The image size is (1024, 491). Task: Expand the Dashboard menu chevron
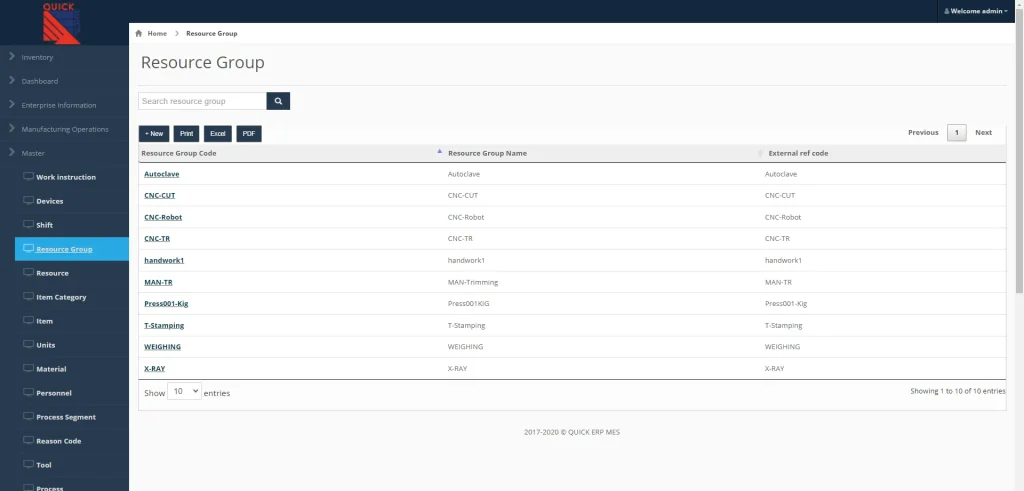[12, 81]
